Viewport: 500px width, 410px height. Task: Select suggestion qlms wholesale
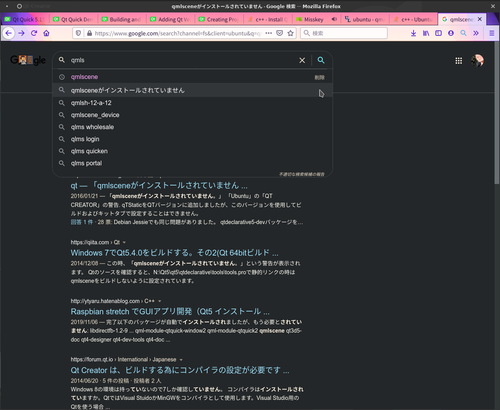click(x=193, y=127)
